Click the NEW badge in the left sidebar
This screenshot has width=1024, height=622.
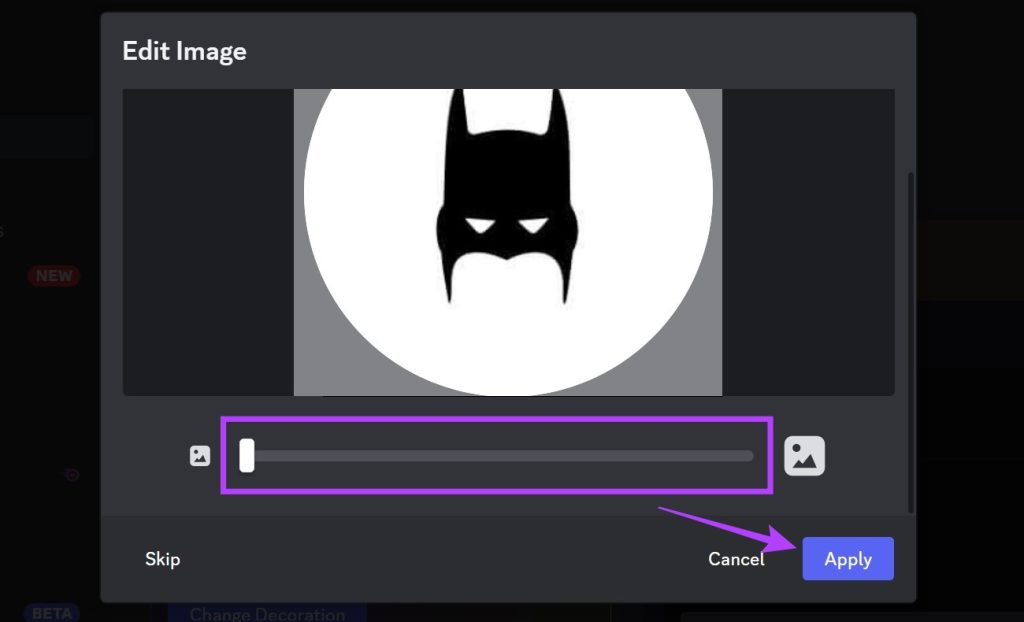pos(53,276)
